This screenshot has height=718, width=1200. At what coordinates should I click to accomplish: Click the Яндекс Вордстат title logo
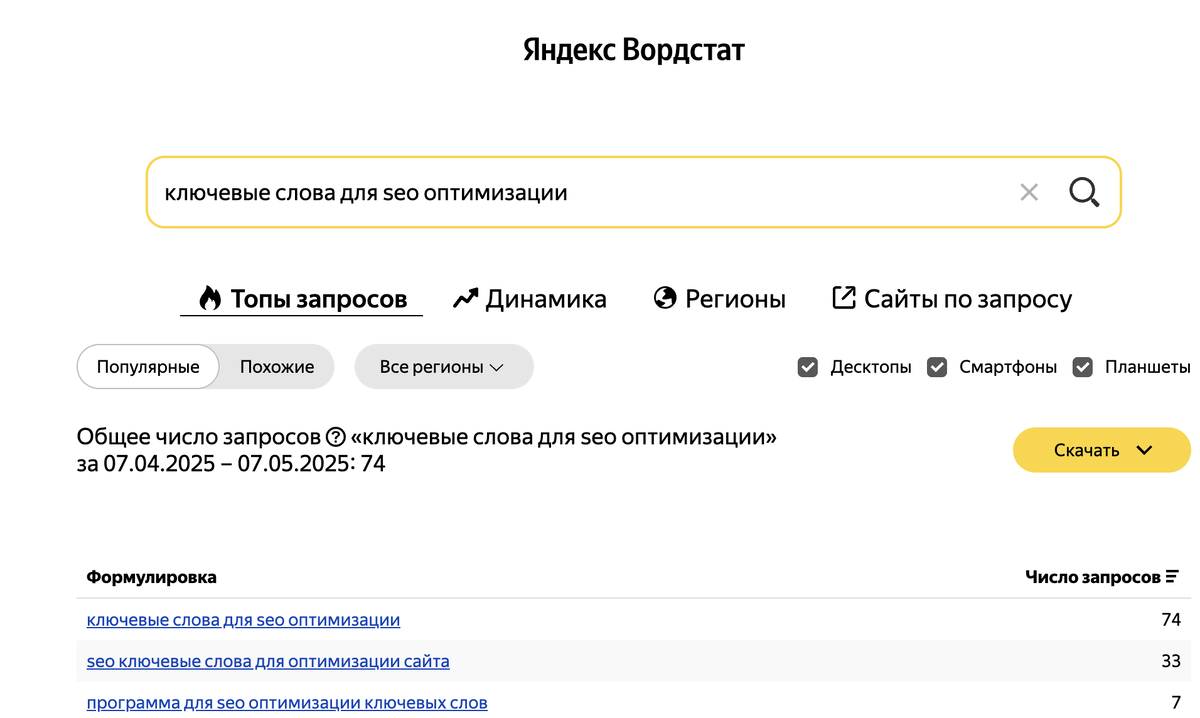pyautogui.click(x=634, y=50)
